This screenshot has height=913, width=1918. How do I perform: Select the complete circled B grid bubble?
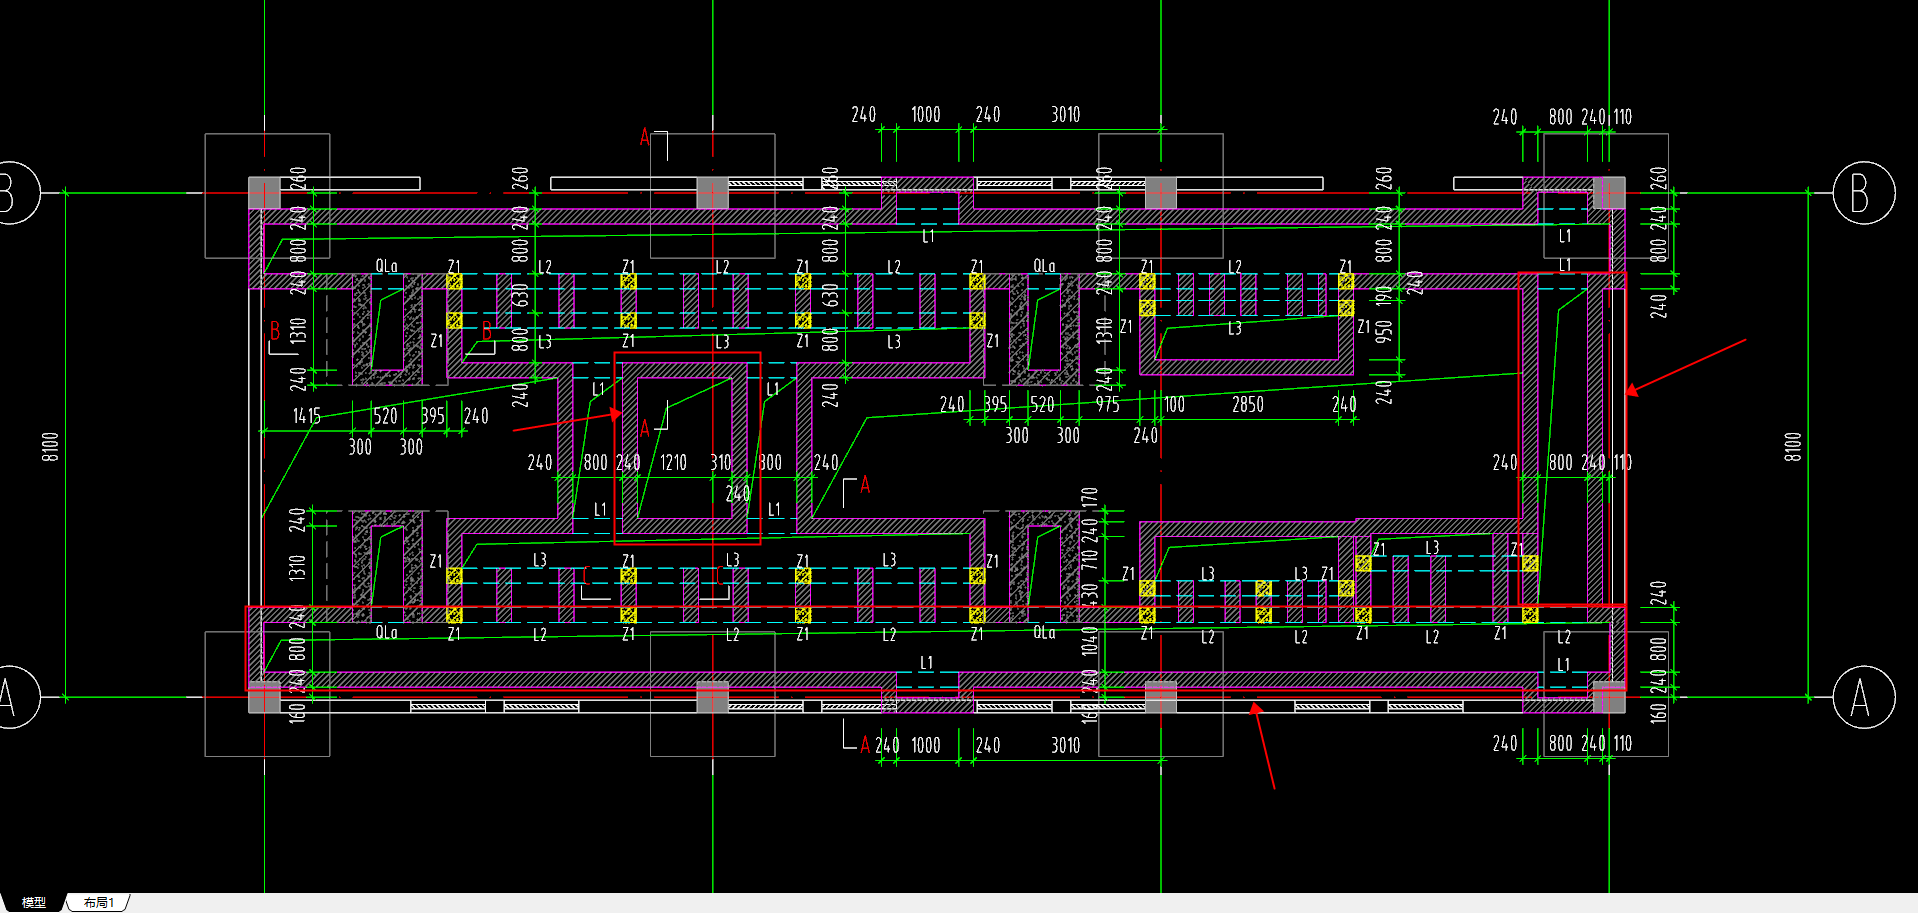[1863, 193]
